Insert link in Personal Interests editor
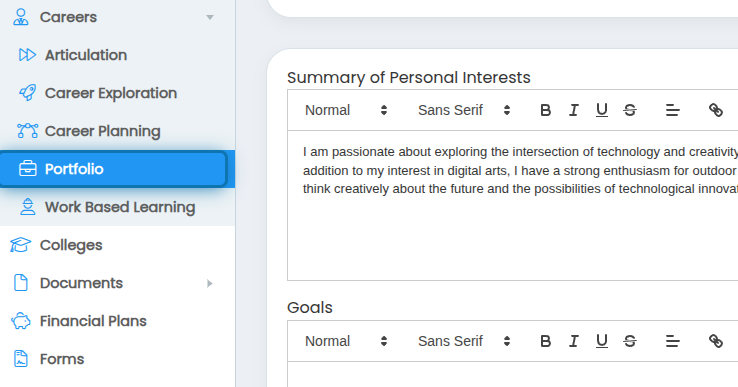The image size is (738, 387). tap(715, 110)
